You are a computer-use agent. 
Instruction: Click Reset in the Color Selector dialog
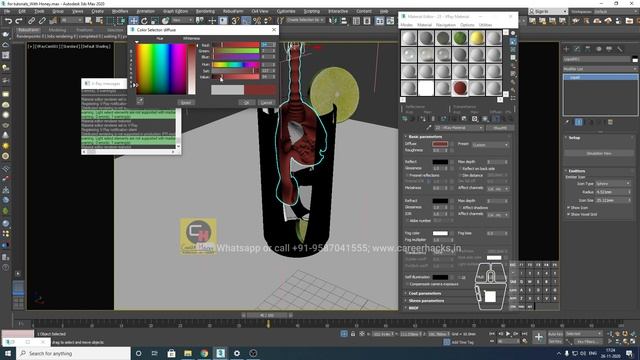tap(186, 102)
